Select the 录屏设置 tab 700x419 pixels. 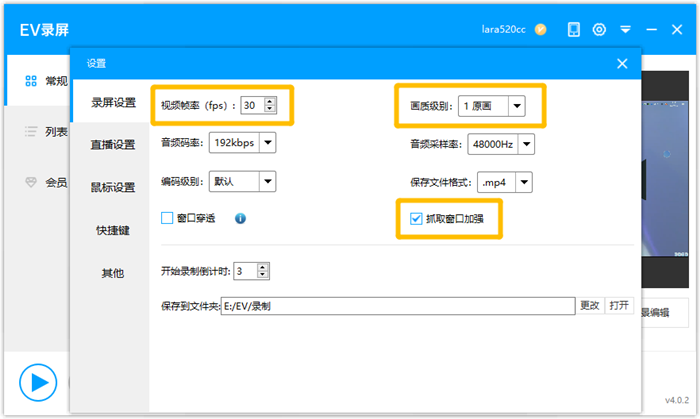pyautogui.click(x=113, y=103)
